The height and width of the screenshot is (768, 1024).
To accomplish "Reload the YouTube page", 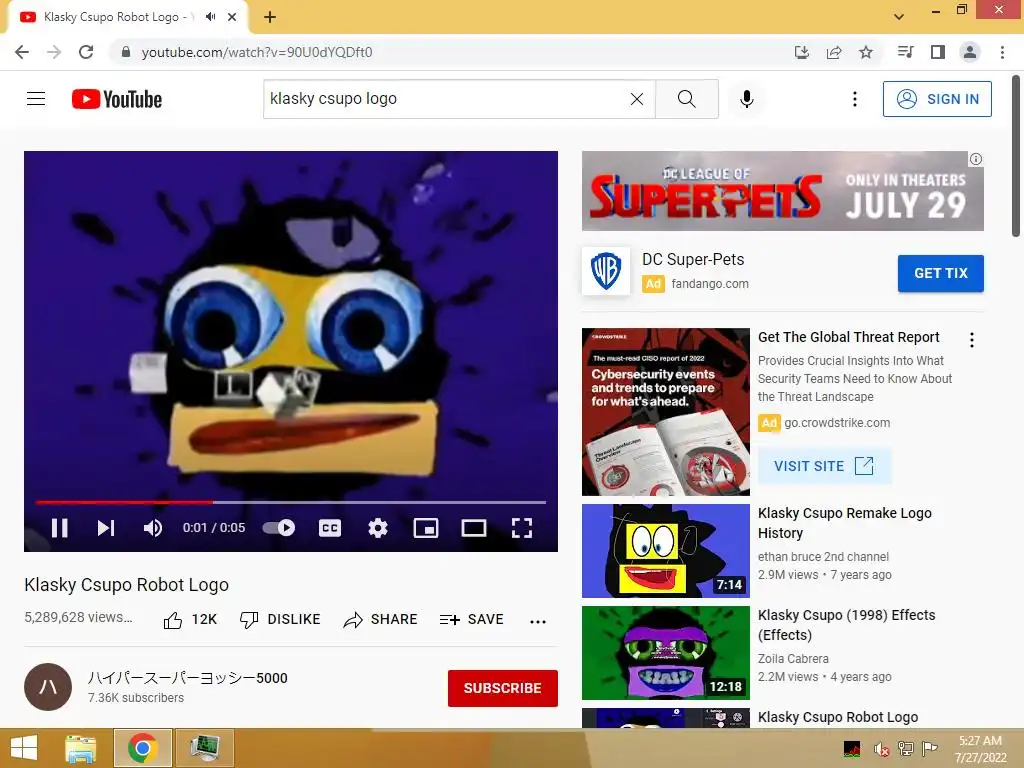I will coord(86,52).
